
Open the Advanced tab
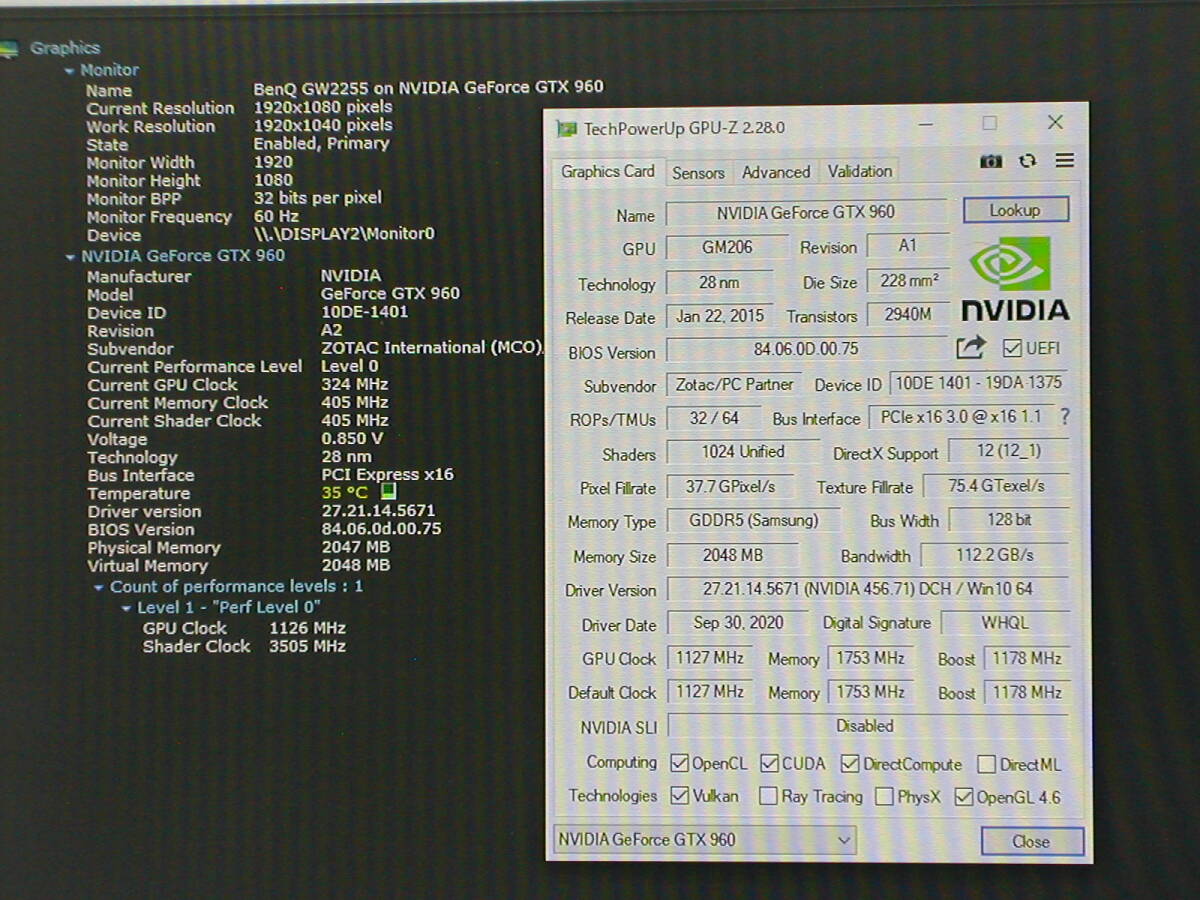coord(776,172)
